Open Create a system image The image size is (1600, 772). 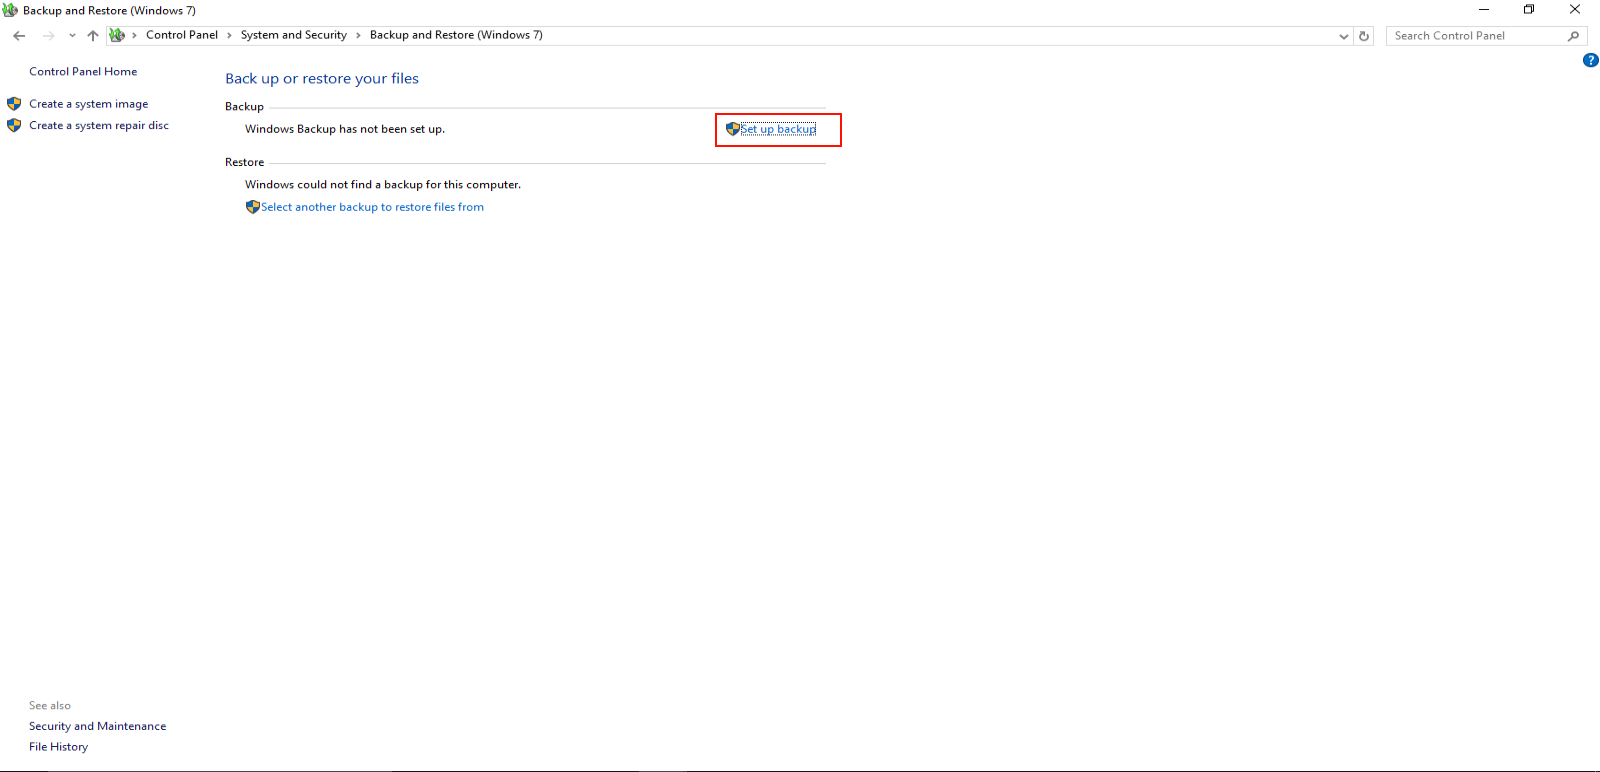pos(89,104)
